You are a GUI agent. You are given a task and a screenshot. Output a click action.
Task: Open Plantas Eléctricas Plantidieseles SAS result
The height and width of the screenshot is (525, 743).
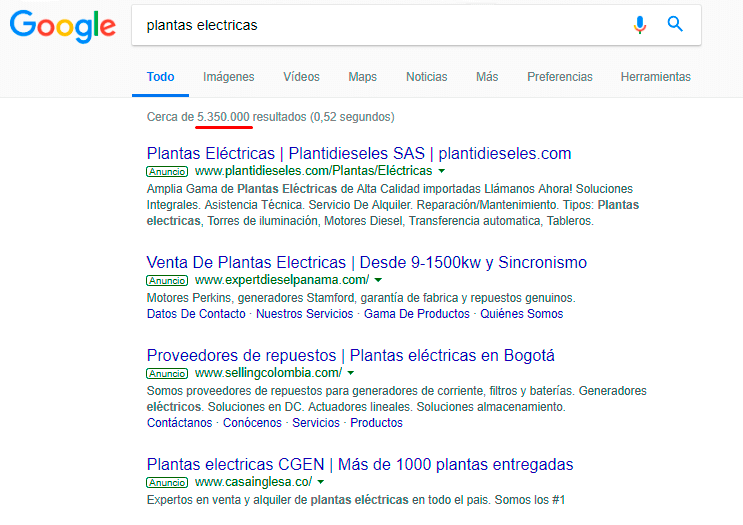[359, 154]
